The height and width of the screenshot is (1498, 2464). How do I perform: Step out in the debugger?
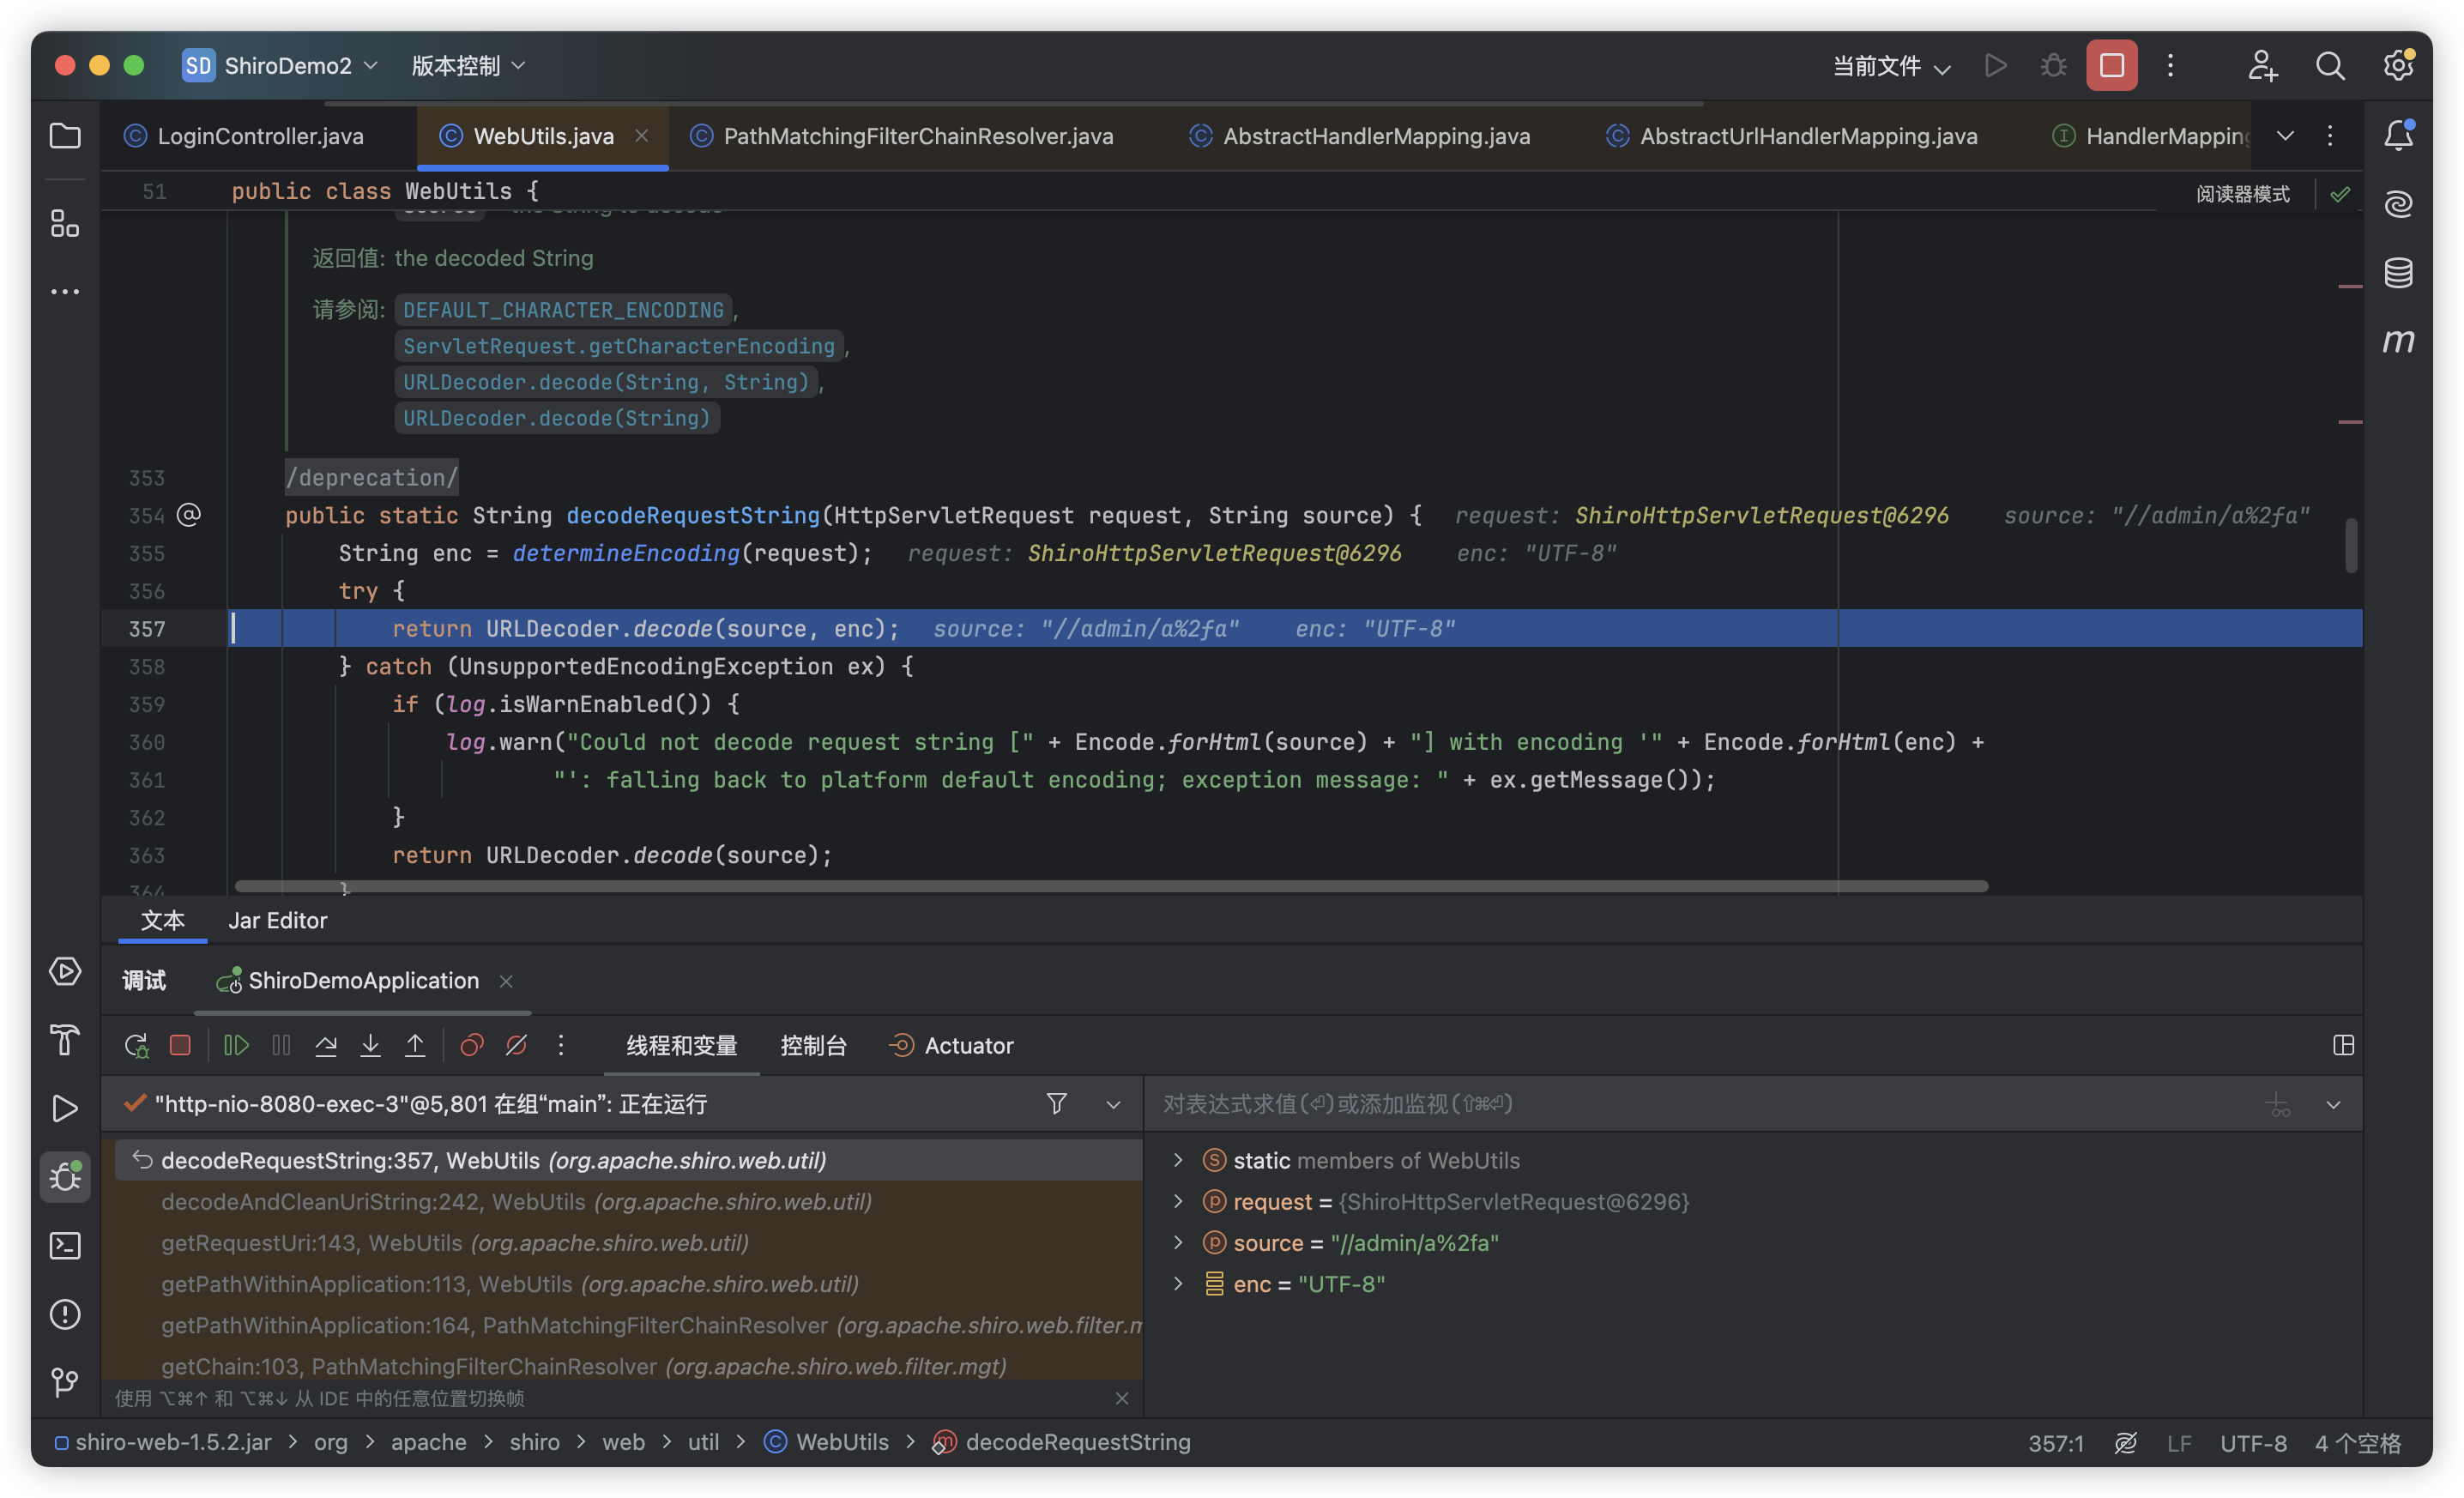click(415, 1045)
